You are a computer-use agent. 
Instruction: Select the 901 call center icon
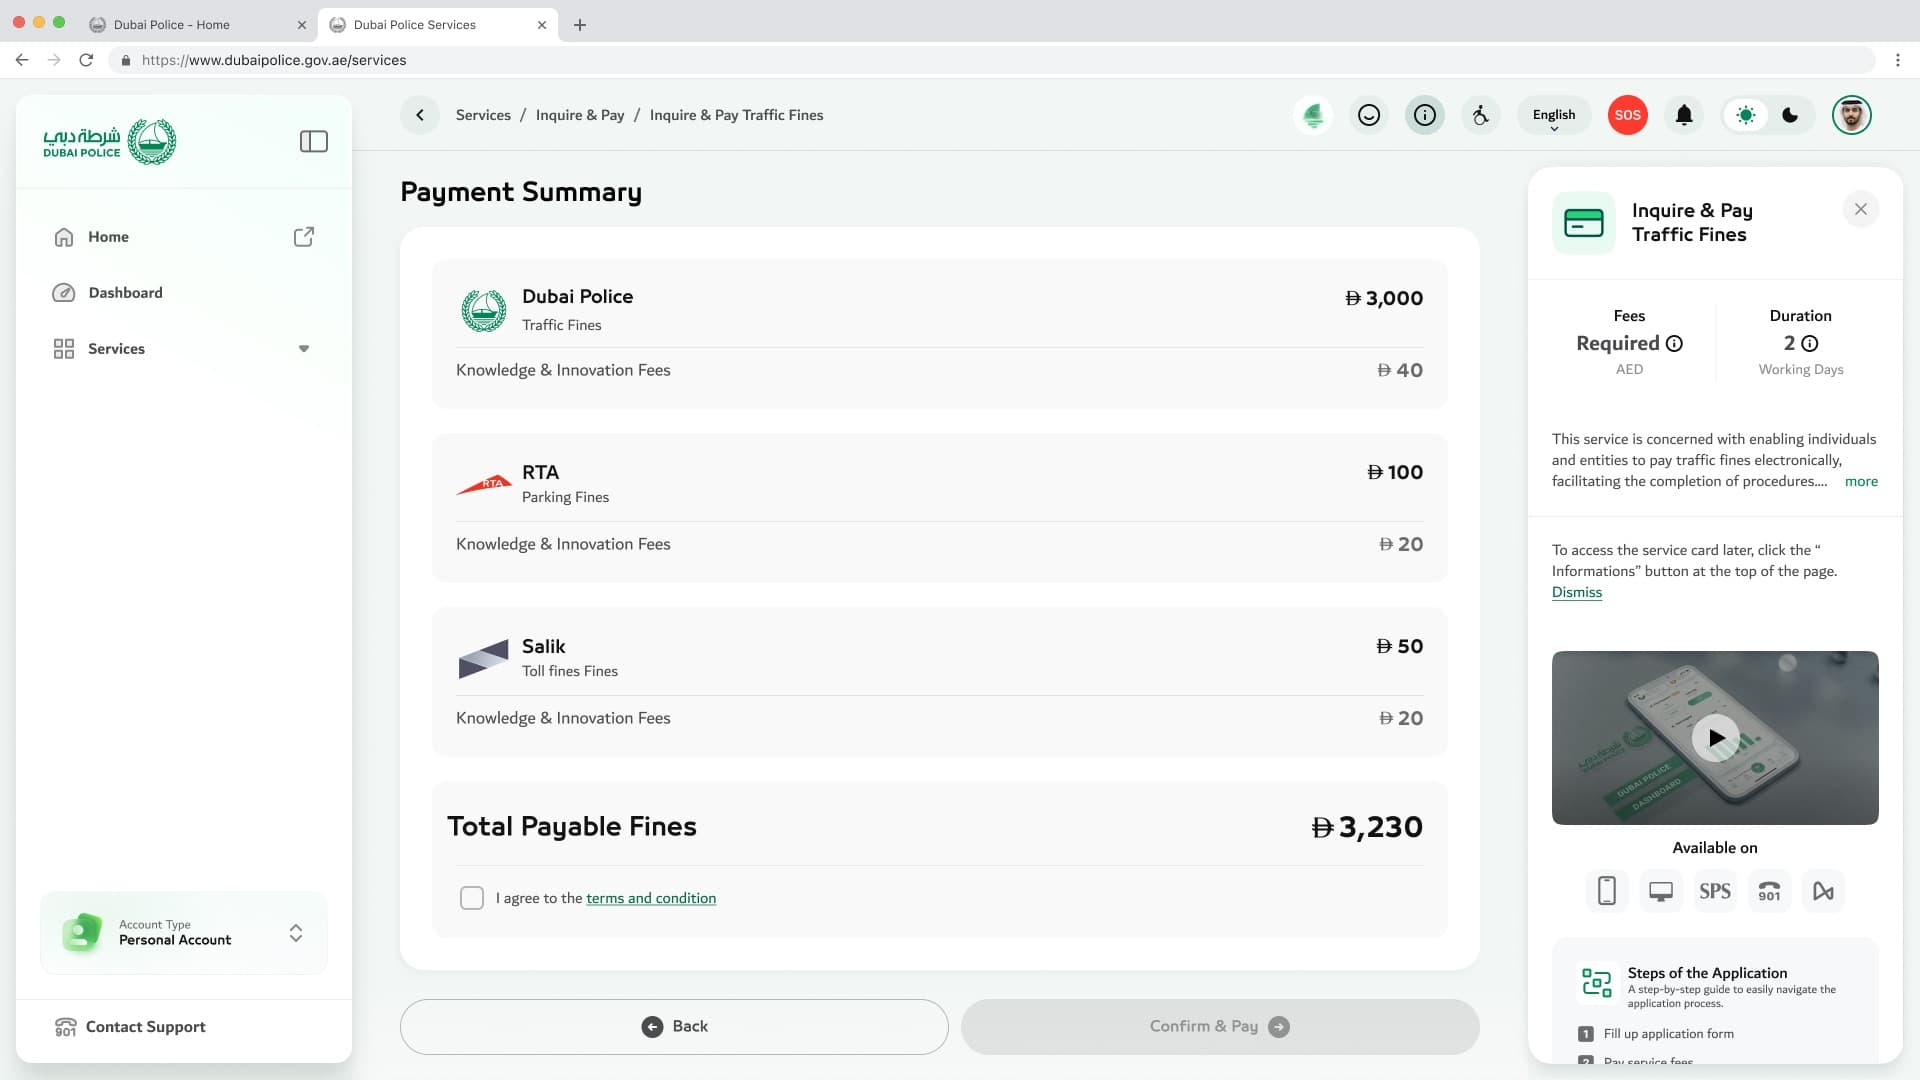[x=1769, y=891]
